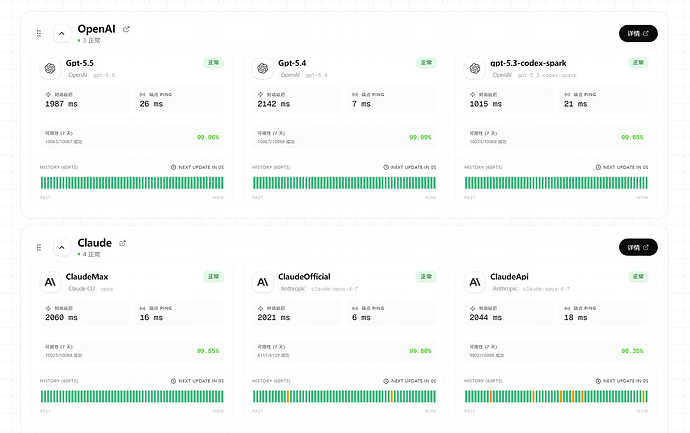Click the Gpt-5.5 history status bar
The width and height of the screenshot is (690, 433).
click(132, 183)
